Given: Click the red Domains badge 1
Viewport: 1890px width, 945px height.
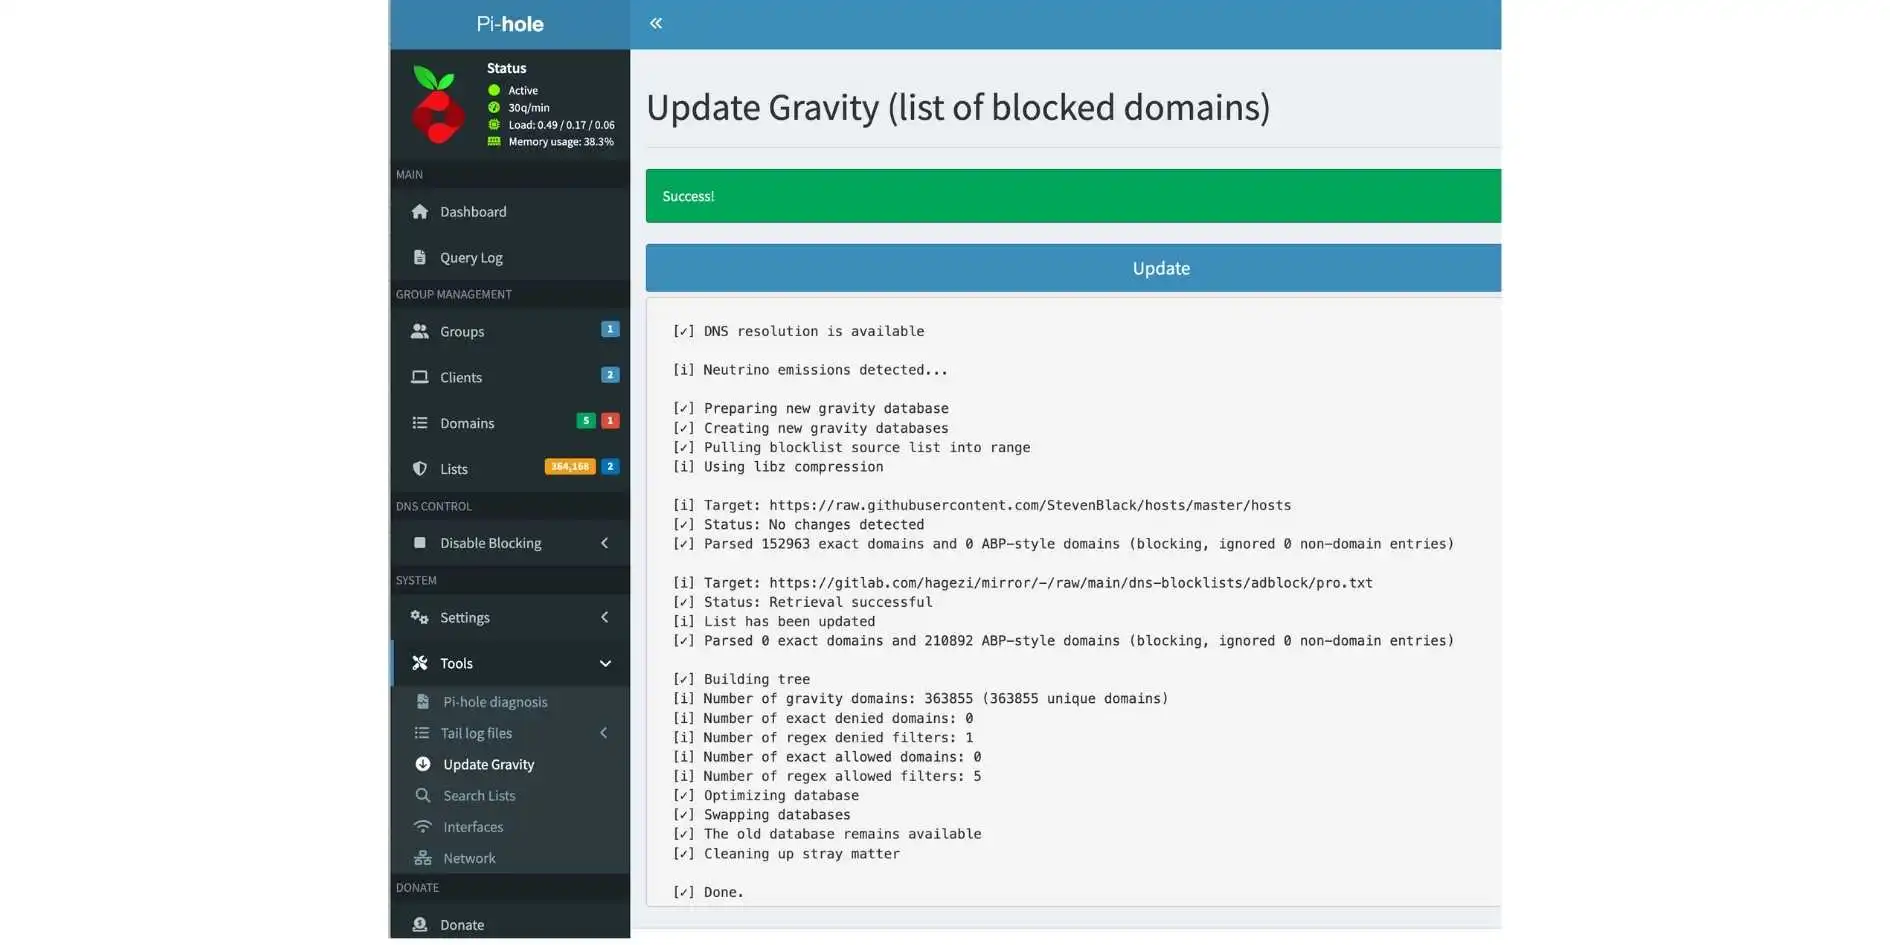Looking at the screenshot, I should coord(610,421).
